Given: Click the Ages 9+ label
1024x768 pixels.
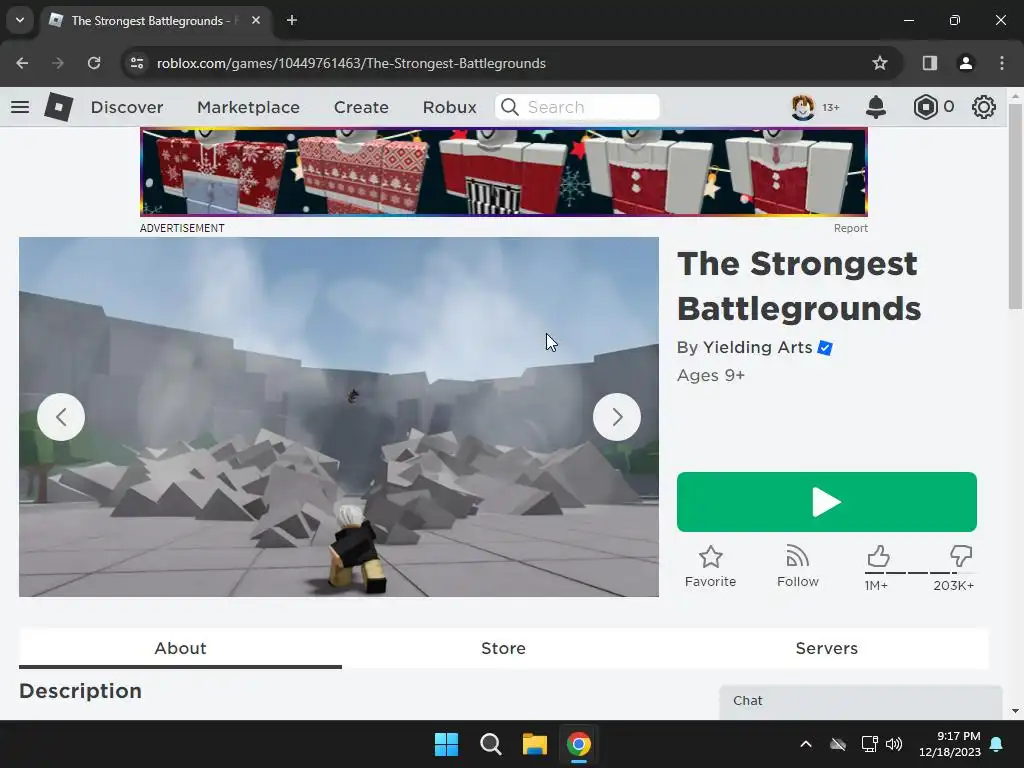Looking at the screenshot, I should pyautogui.click(x=711, y=376).
